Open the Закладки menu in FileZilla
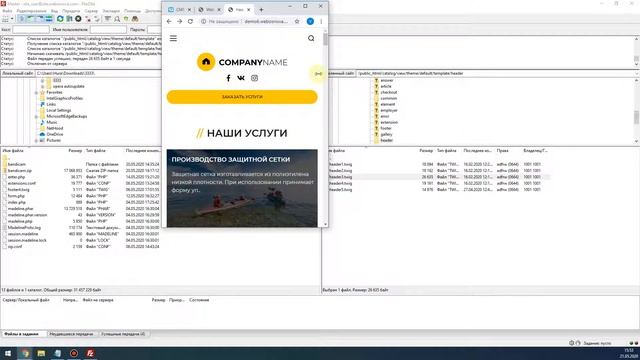 point(111,11)
